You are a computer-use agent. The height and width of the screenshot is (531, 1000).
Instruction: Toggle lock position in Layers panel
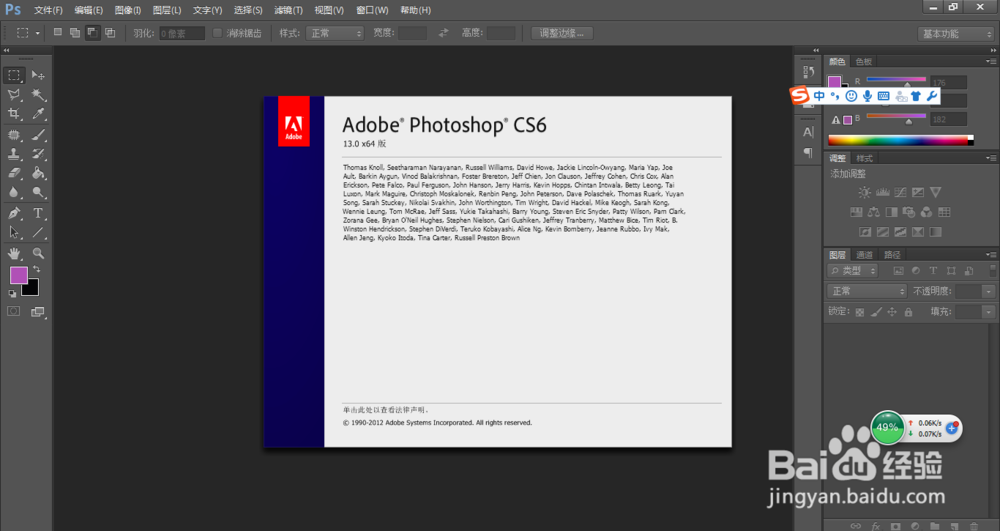[892, 312]
